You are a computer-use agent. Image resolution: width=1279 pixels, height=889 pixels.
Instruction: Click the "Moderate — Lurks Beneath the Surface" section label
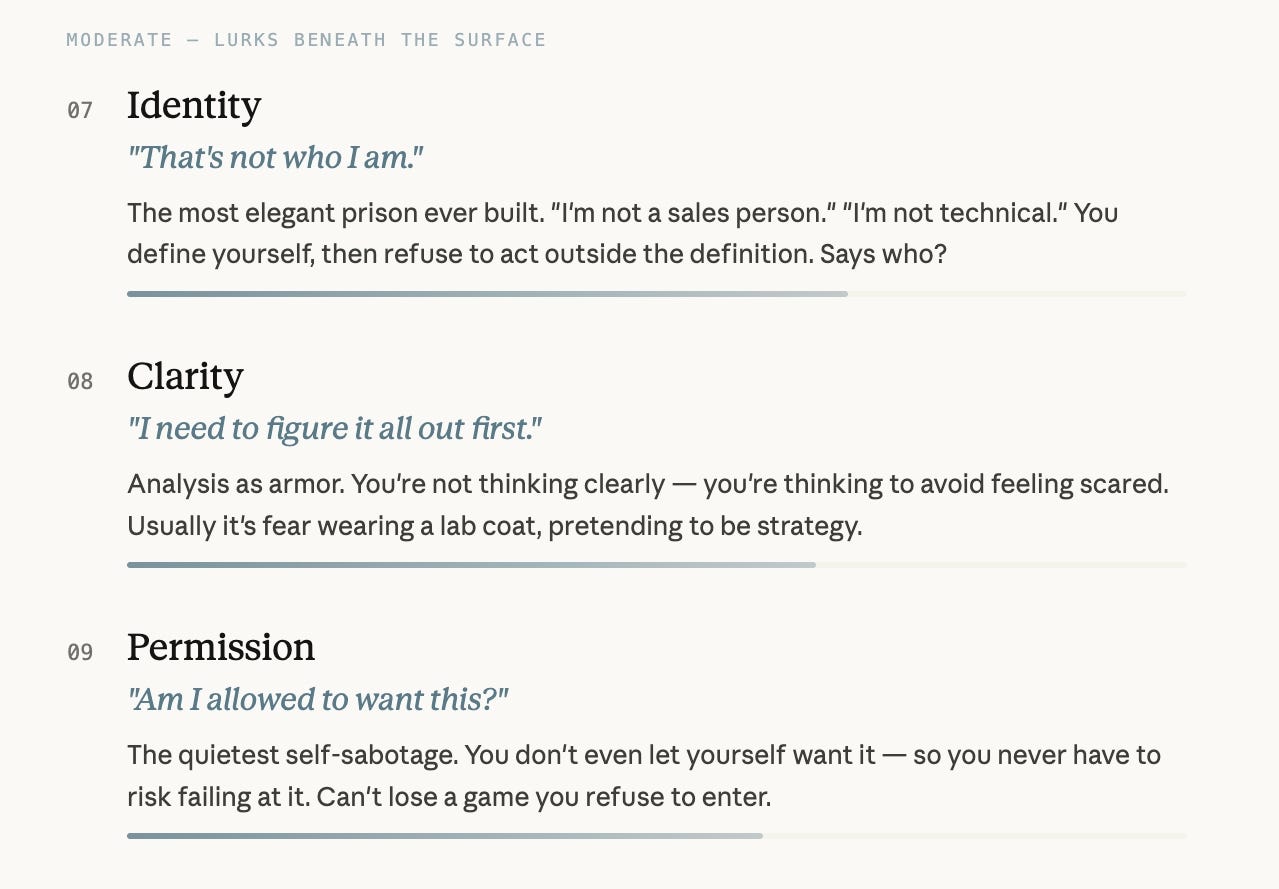click(306, 40)
